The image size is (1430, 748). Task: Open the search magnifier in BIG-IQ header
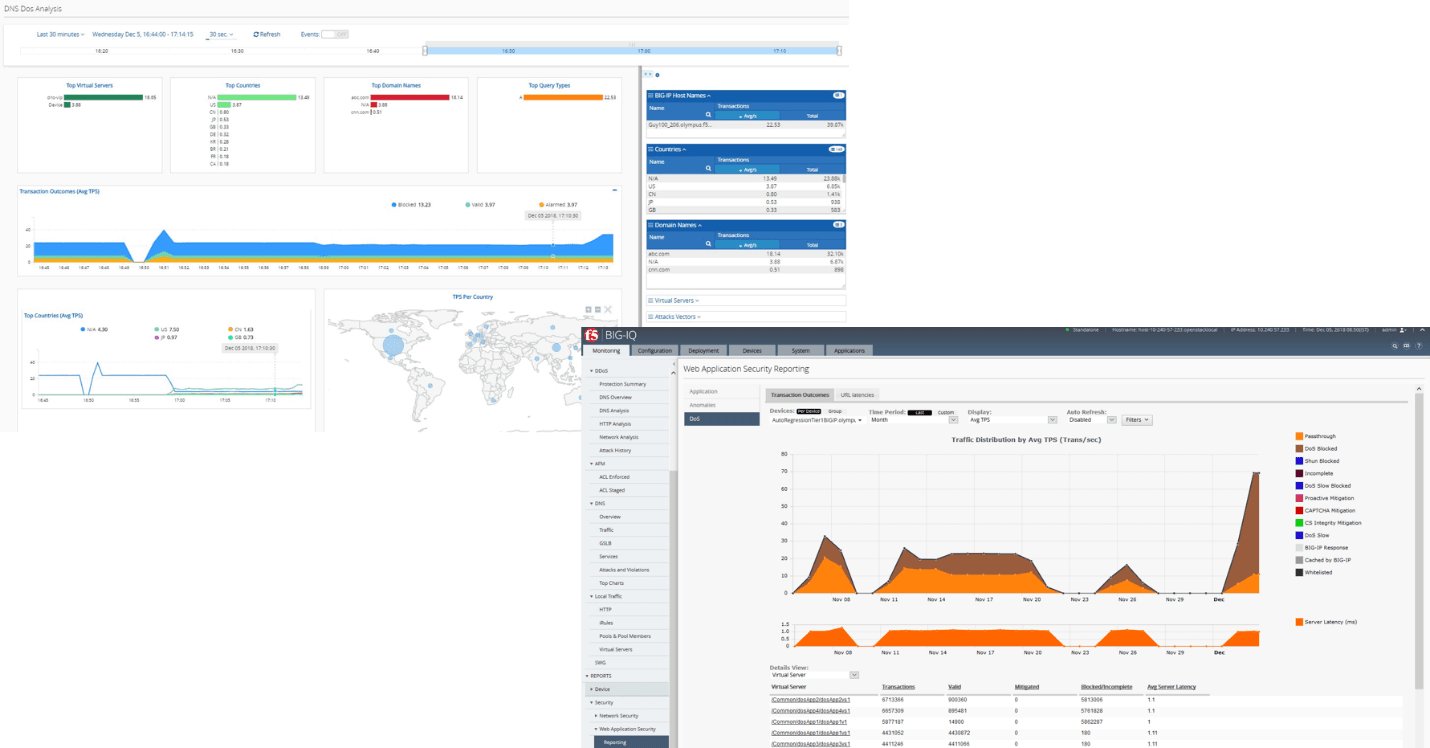point(1394,345)
